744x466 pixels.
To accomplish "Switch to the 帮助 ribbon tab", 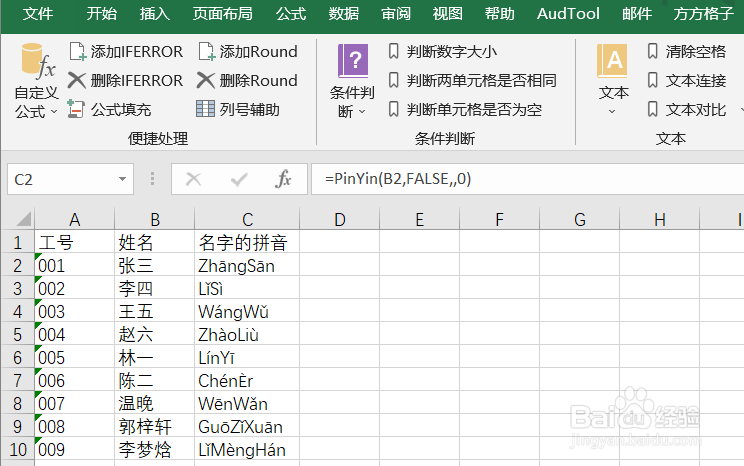I will (500, 13).
